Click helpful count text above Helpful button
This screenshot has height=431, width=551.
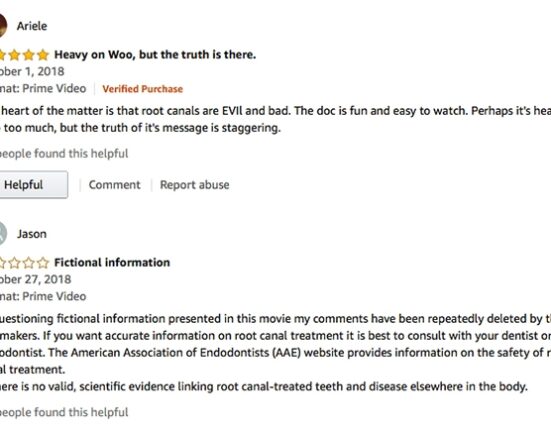(64, 154)
